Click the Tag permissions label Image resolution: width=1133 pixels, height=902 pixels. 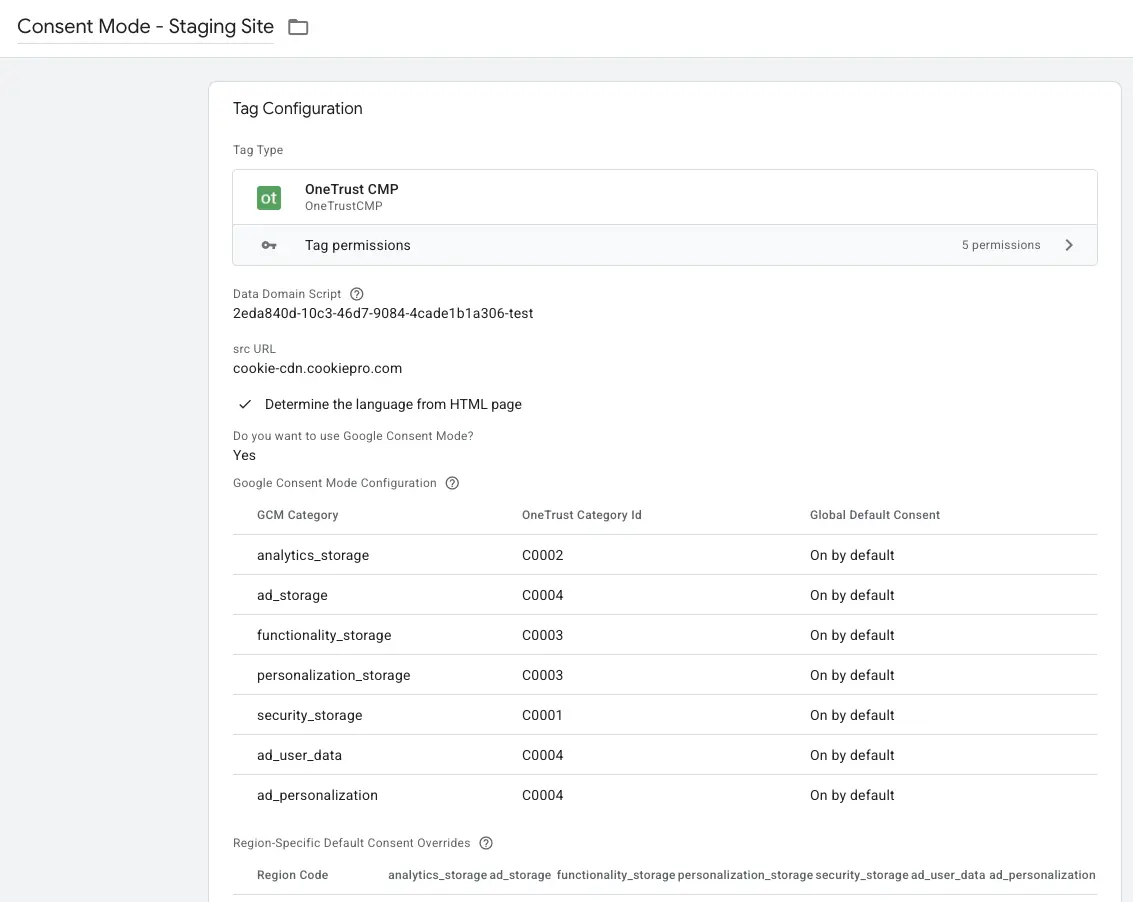coord(358,246)
